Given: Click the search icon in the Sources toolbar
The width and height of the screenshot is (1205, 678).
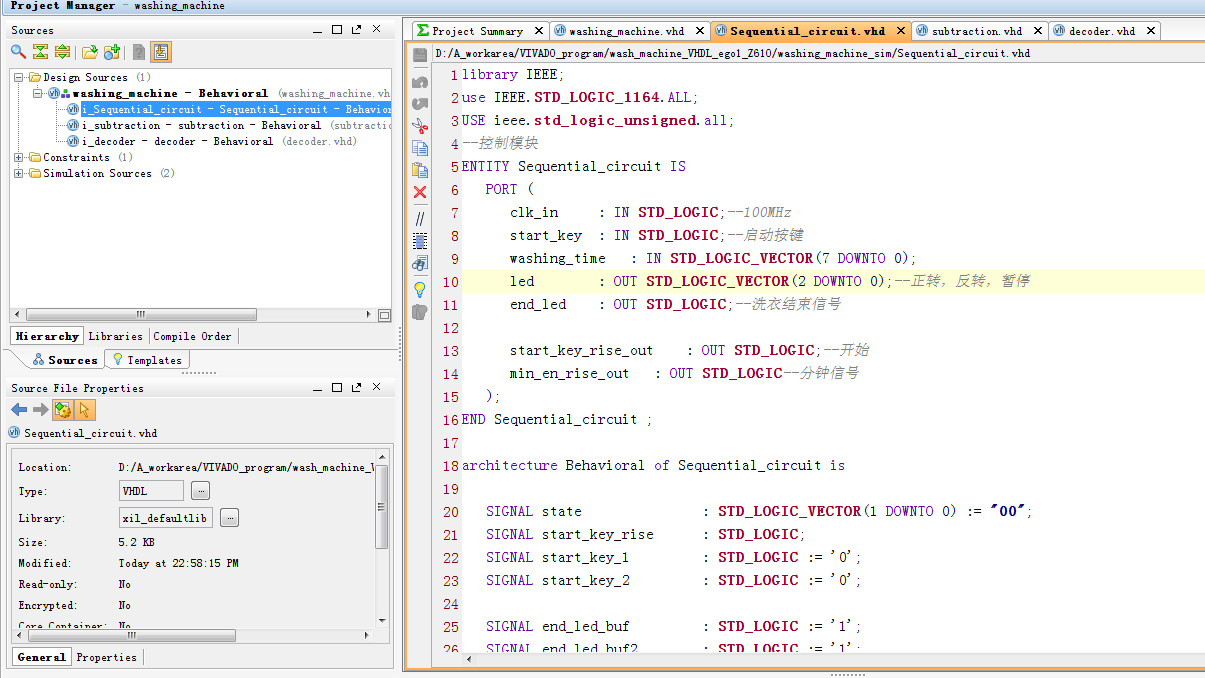Looking at the screenshot, I should pos(18,52).
